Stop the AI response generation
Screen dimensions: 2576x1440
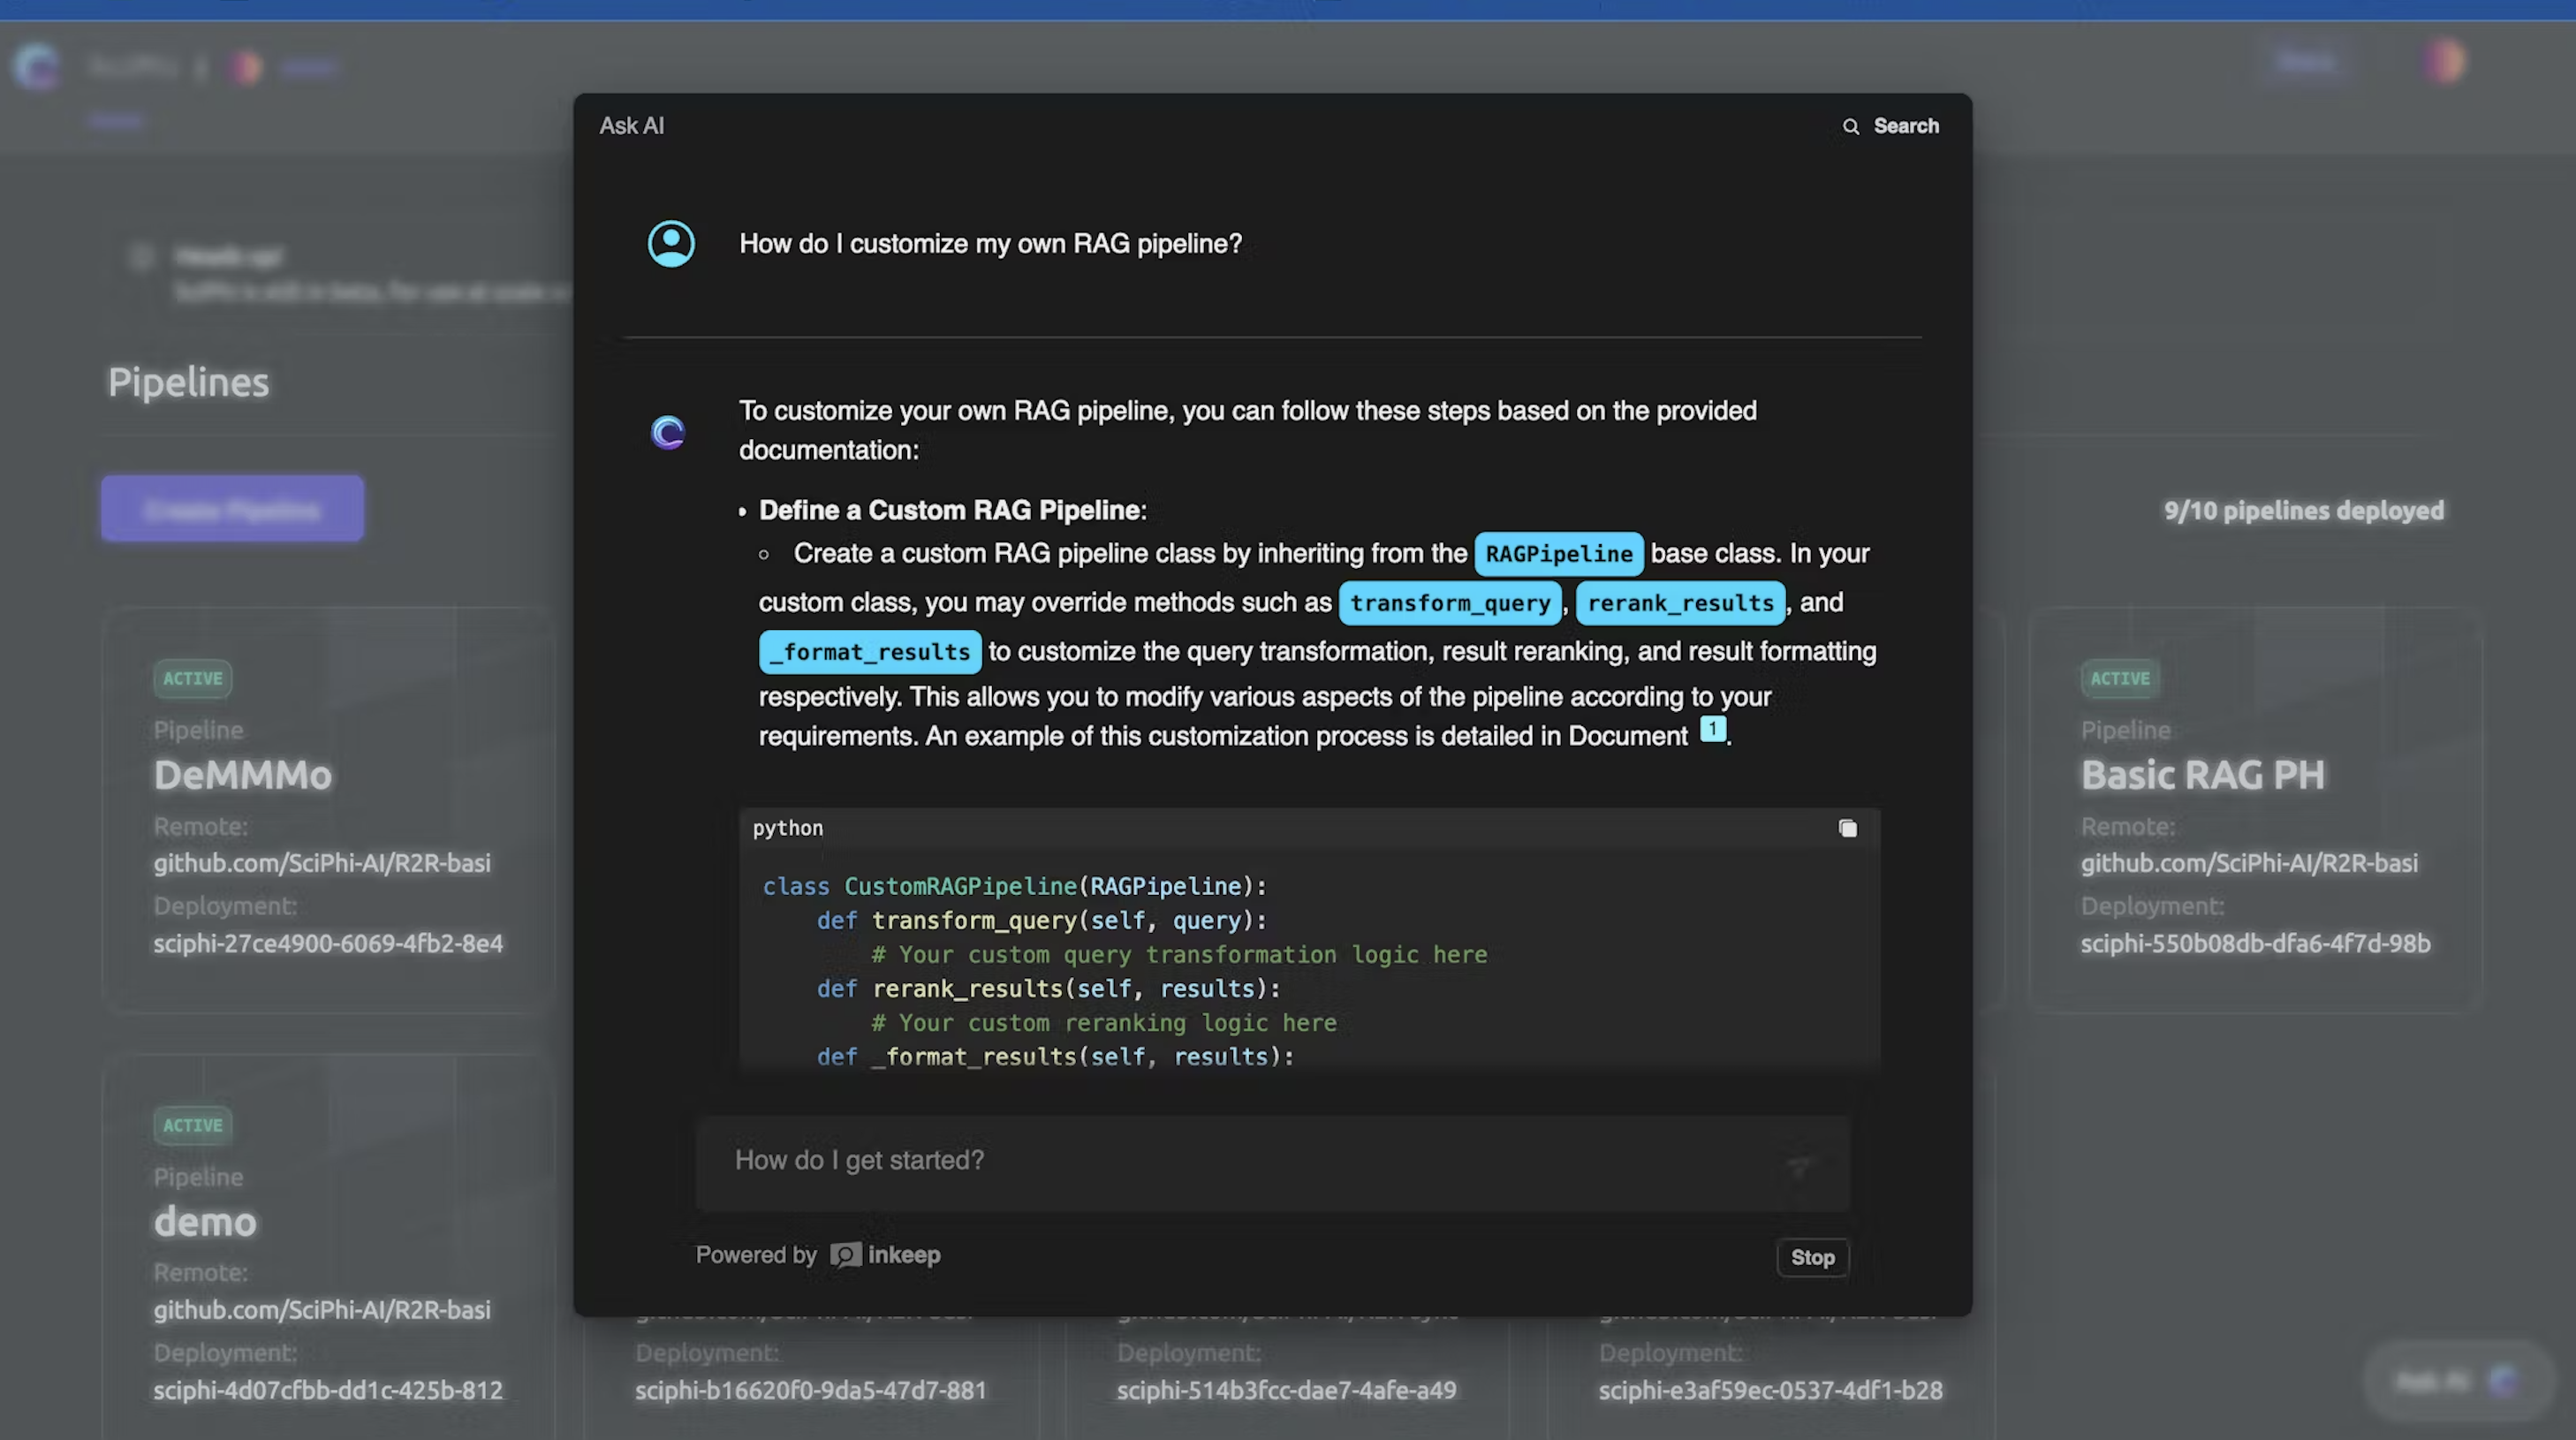point(1812,1258)
